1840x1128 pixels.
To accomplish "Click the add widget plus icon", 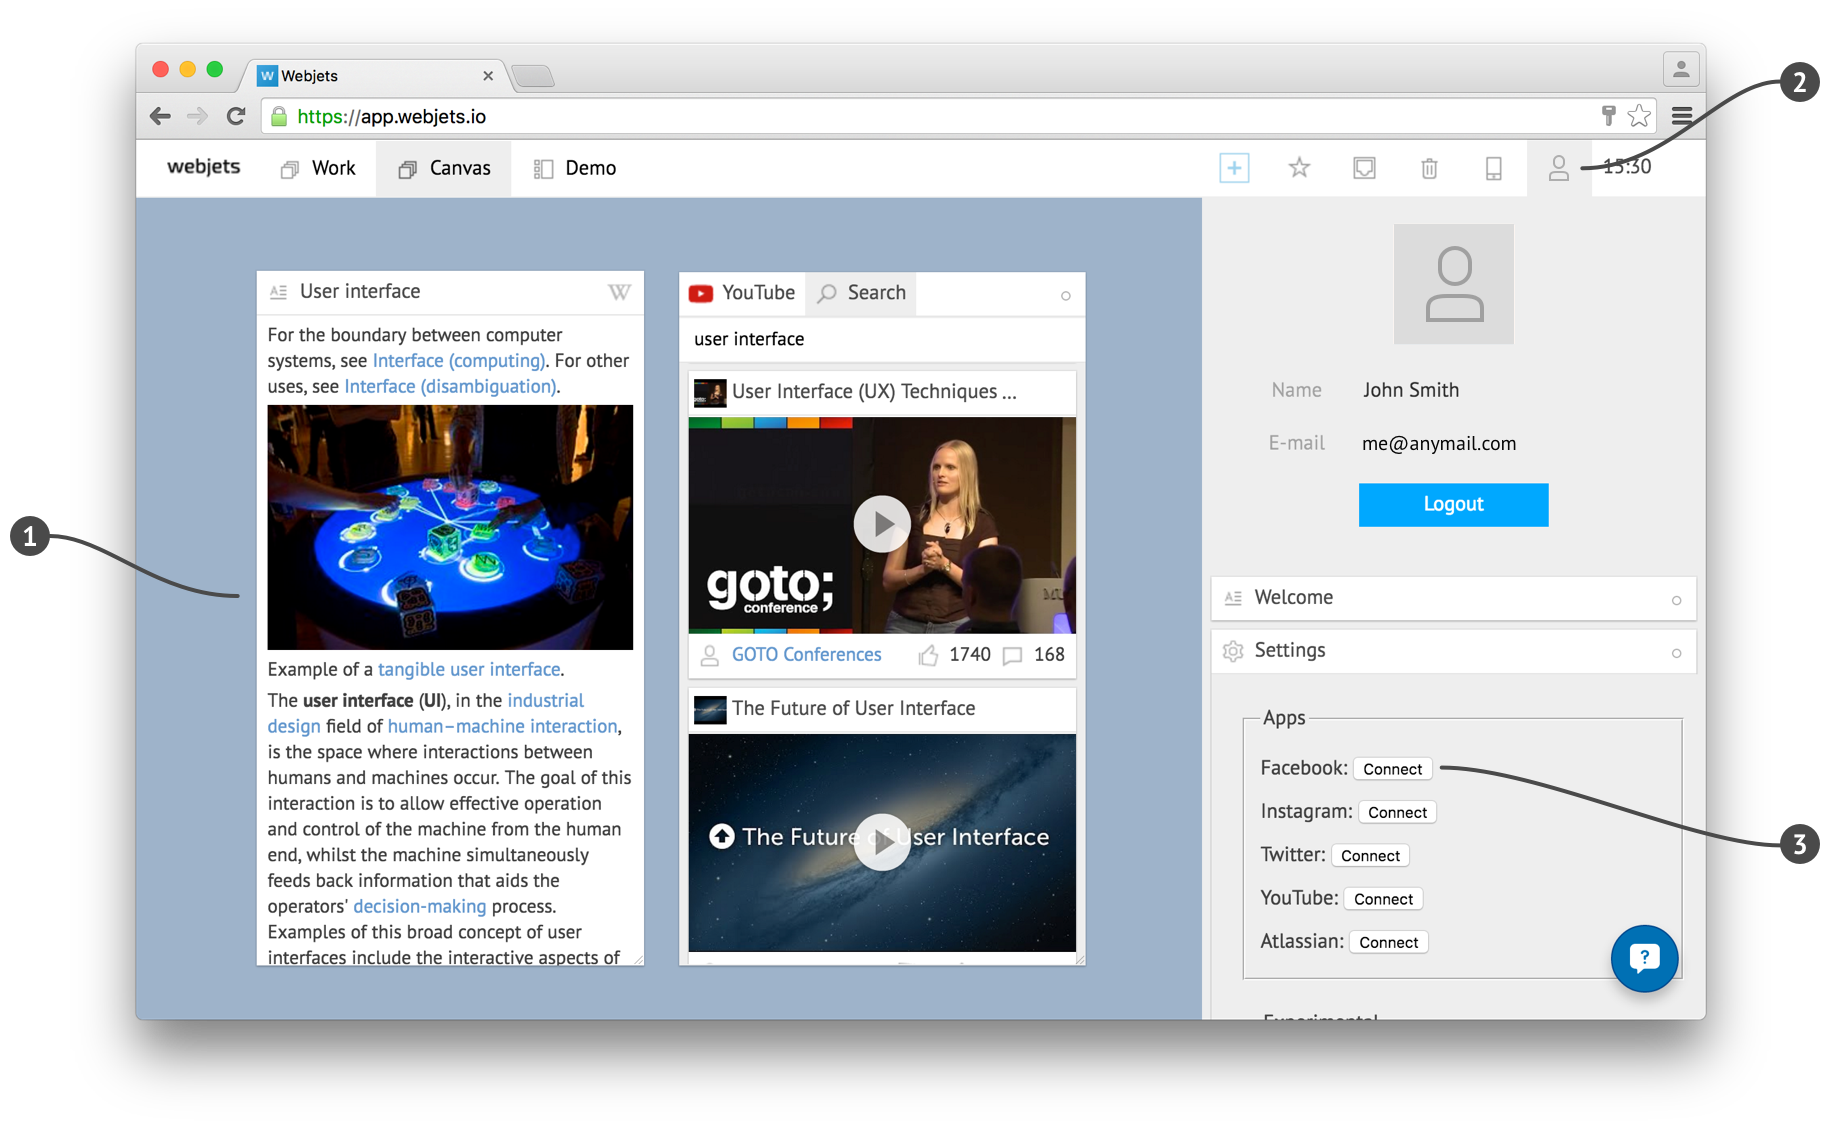I will [1234, 168].
